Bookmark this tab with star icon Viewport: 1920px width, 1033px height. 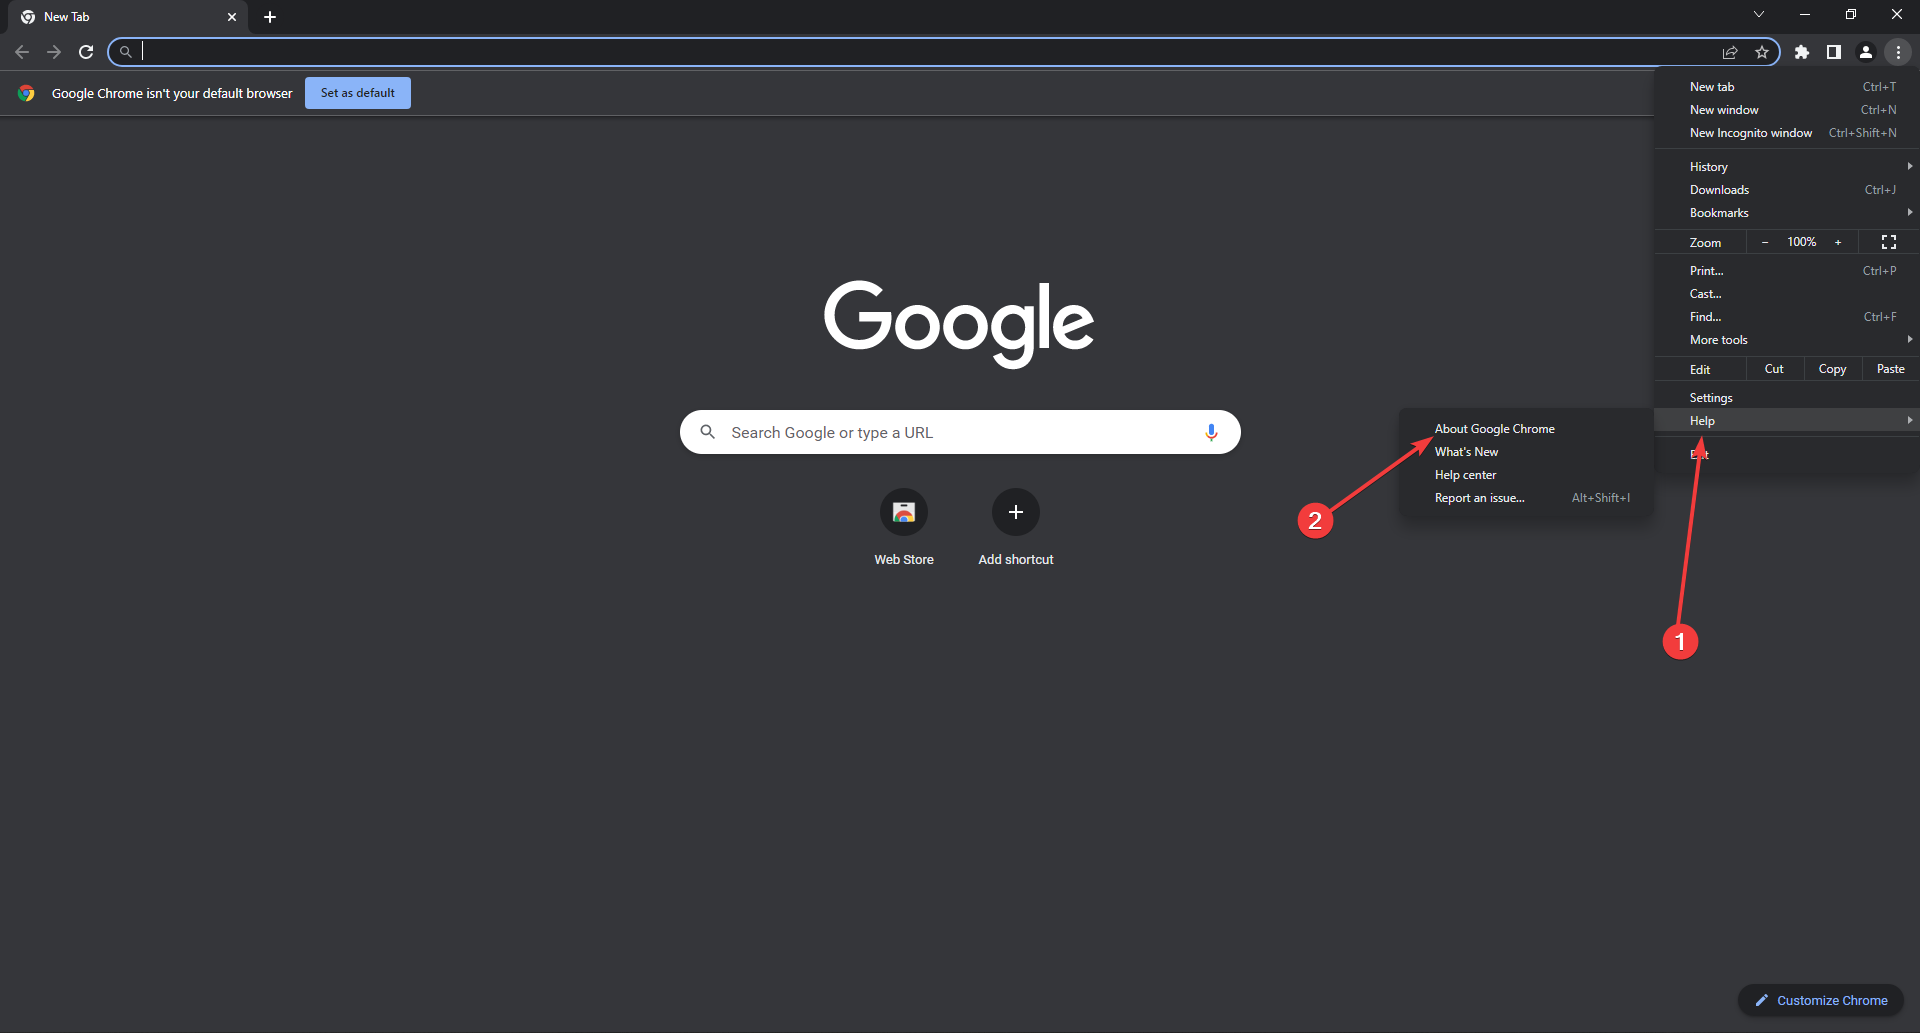click(x=1762, y=52)
